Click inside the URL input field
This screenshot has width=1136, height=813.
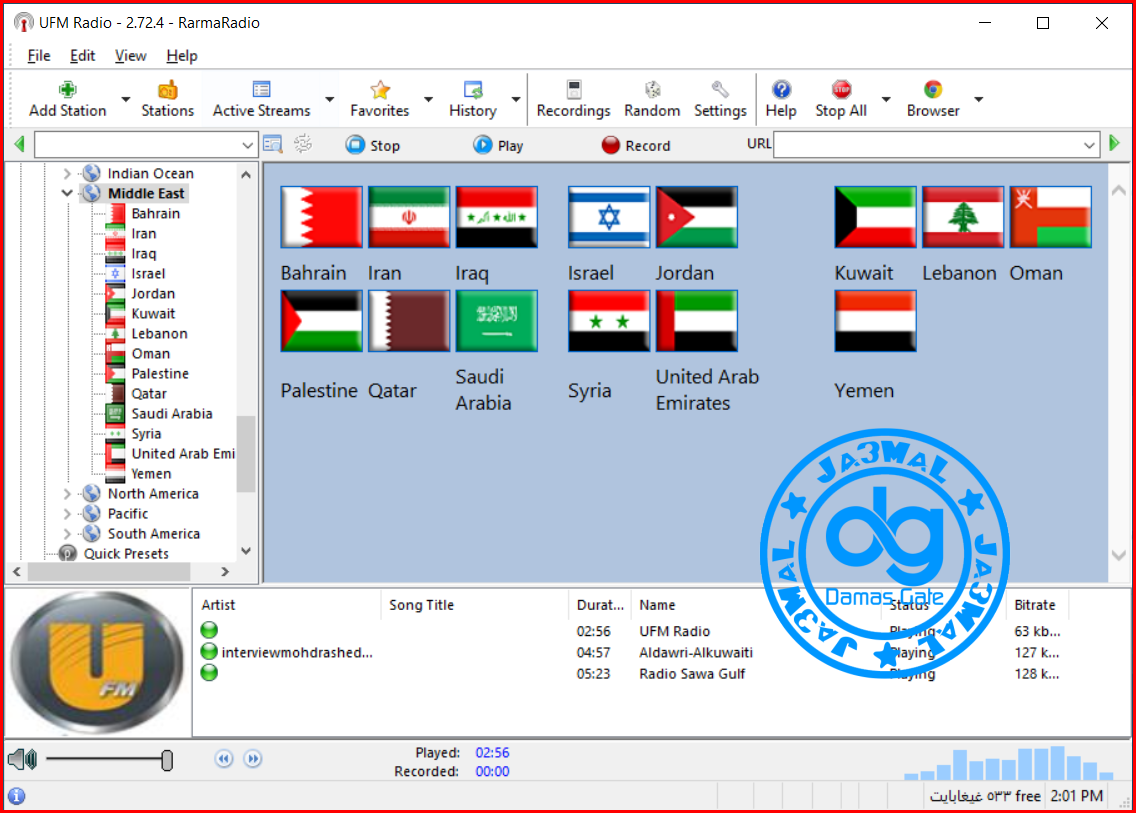[x=927, y=145]
